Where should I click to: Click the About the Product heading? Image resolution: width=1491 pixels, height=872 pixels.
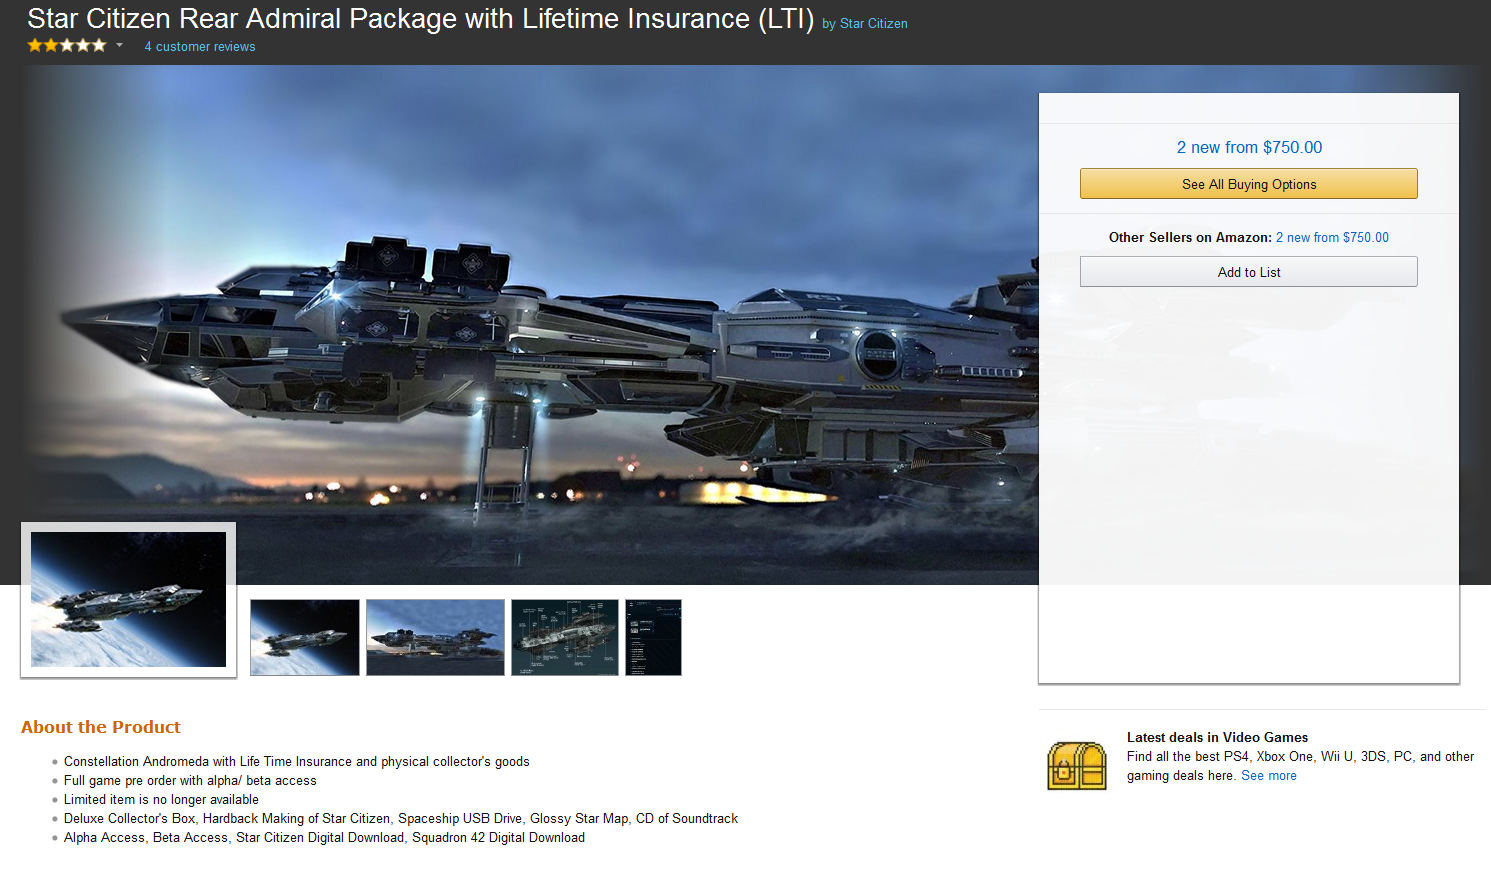pyautogui.click(x=101, y=727)
